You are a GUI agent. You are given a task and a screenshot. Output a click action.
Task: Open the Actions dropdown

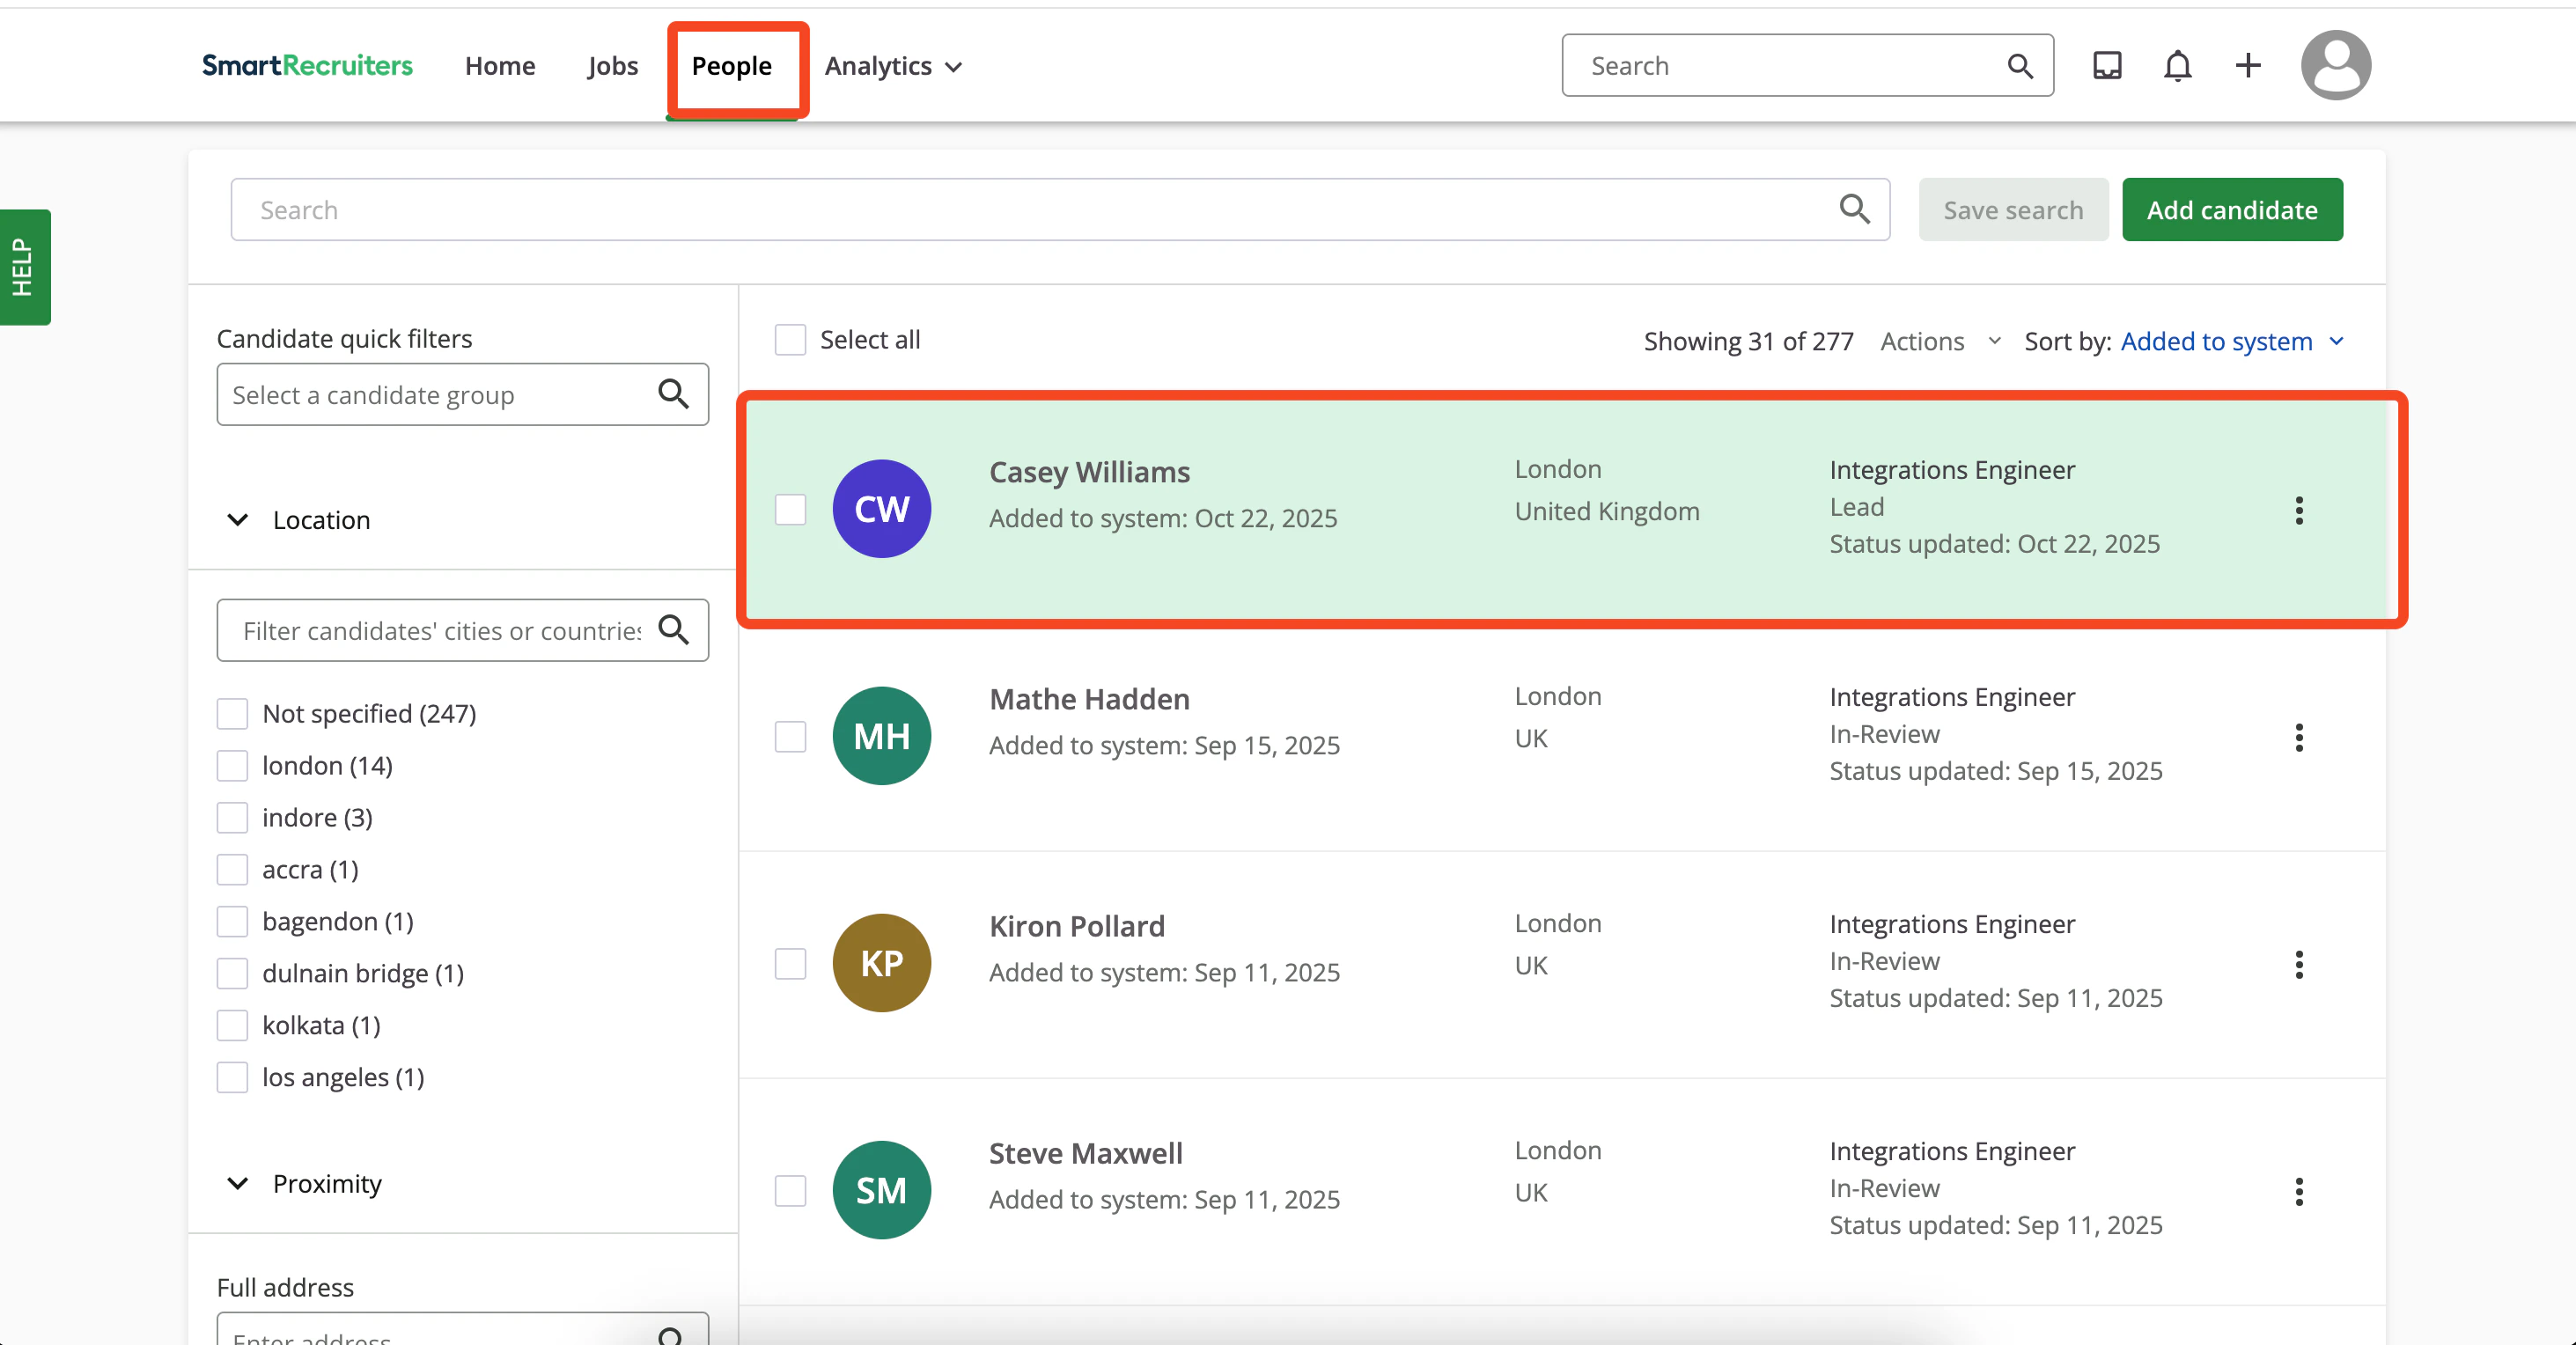1939,342
